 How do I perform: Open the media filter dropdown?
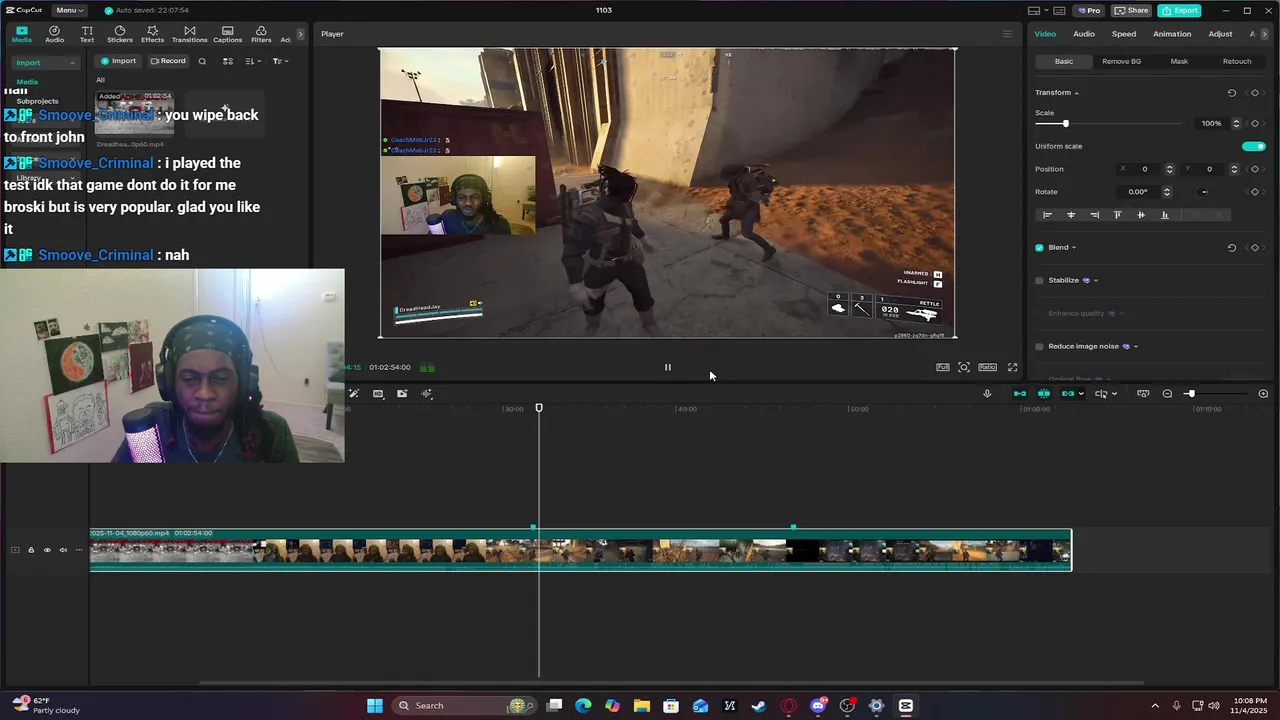coord(280,61)
